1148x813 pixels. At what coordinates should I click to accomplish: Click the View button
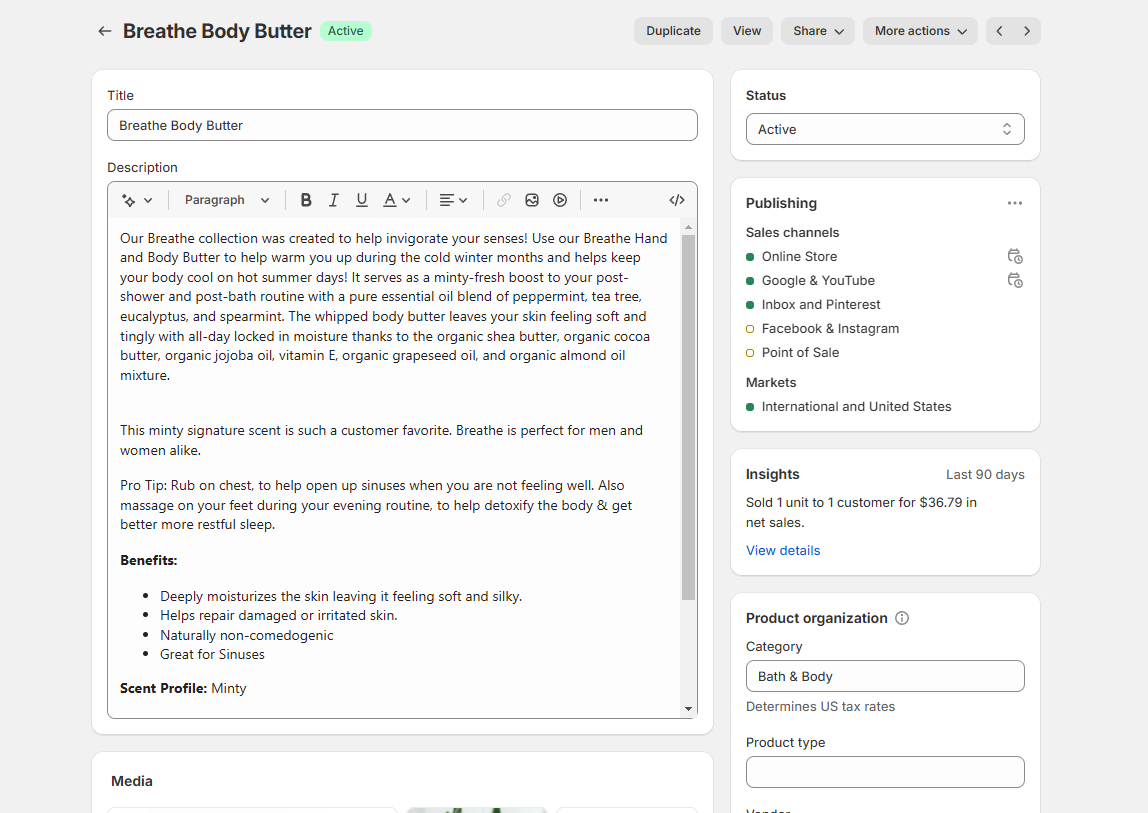click(747, 31)
